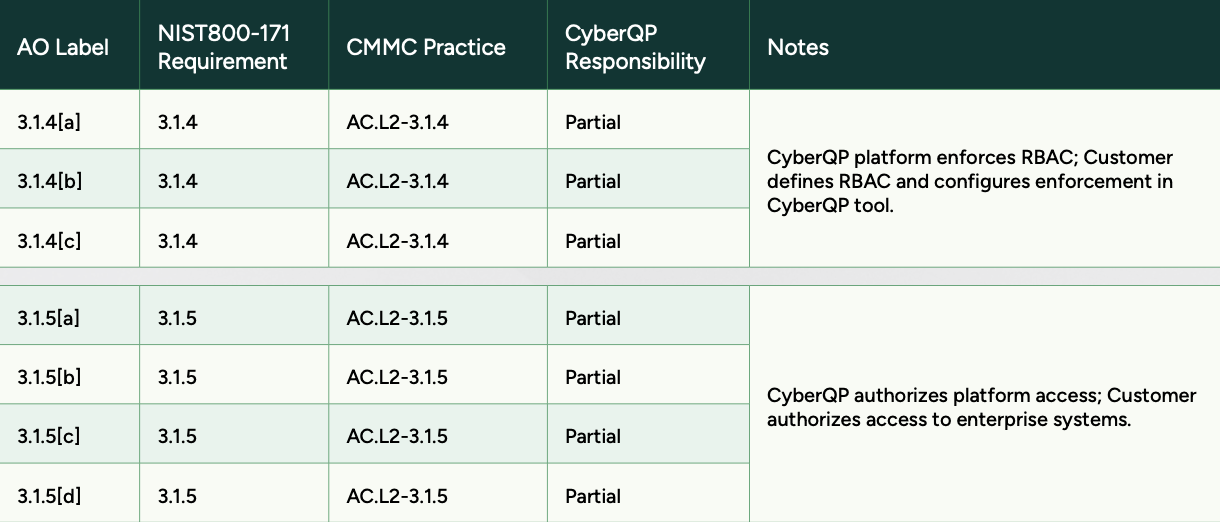Select the NIST requirement cell in row 3.1.5[a]
1220x522 pixels.
tap(178, 318)
